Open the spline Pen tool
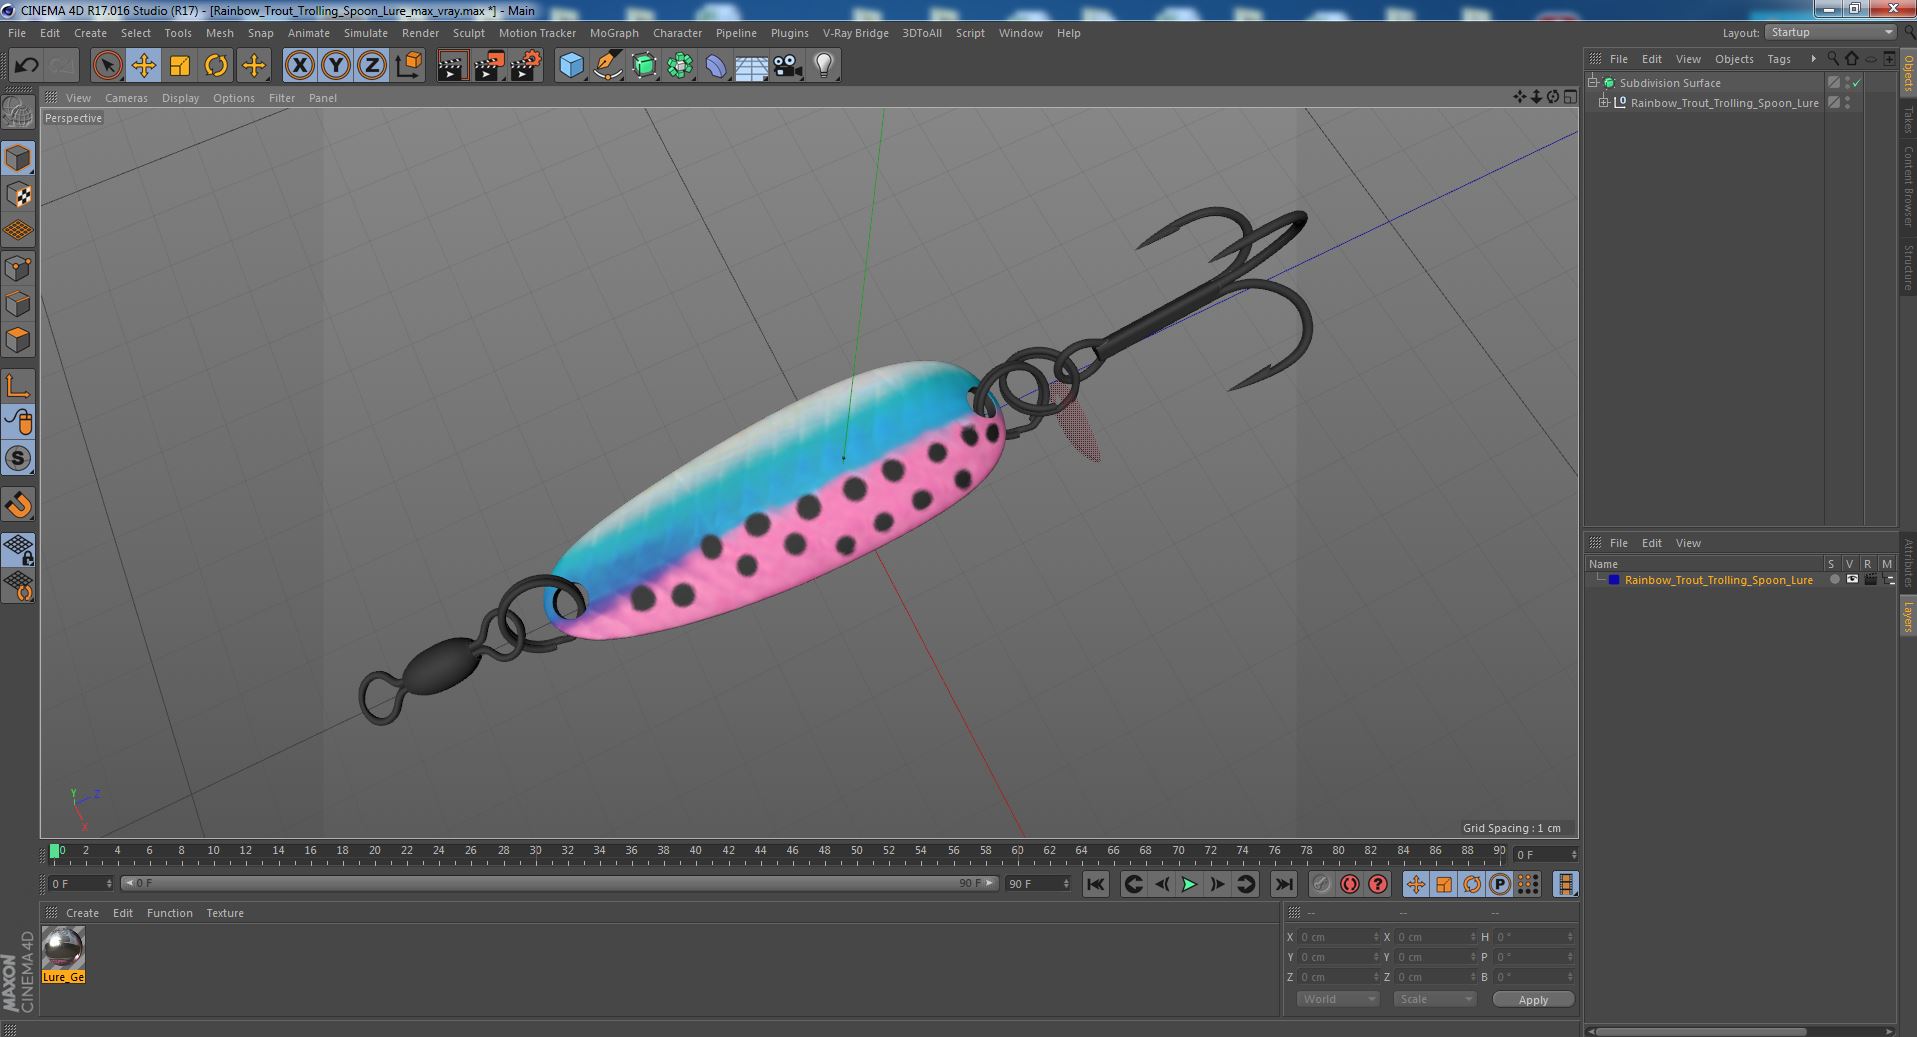1917x1037 pixels. point(607,66)
